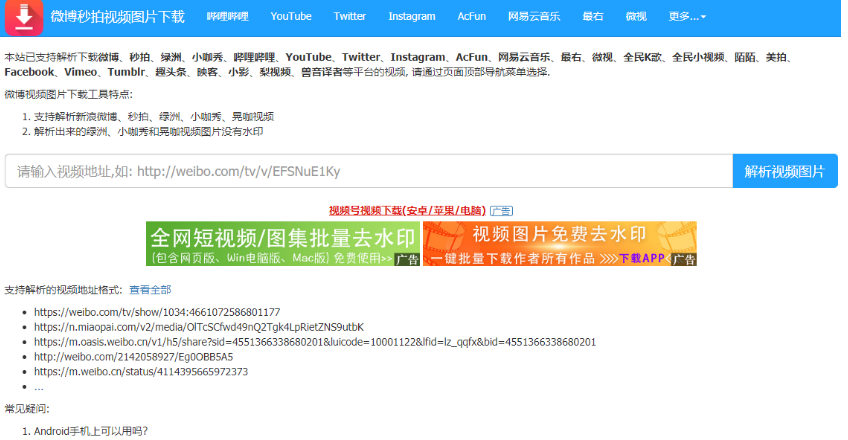848x440 pixels.
Task: Click the ... more formats link
Action: [38, 387]
